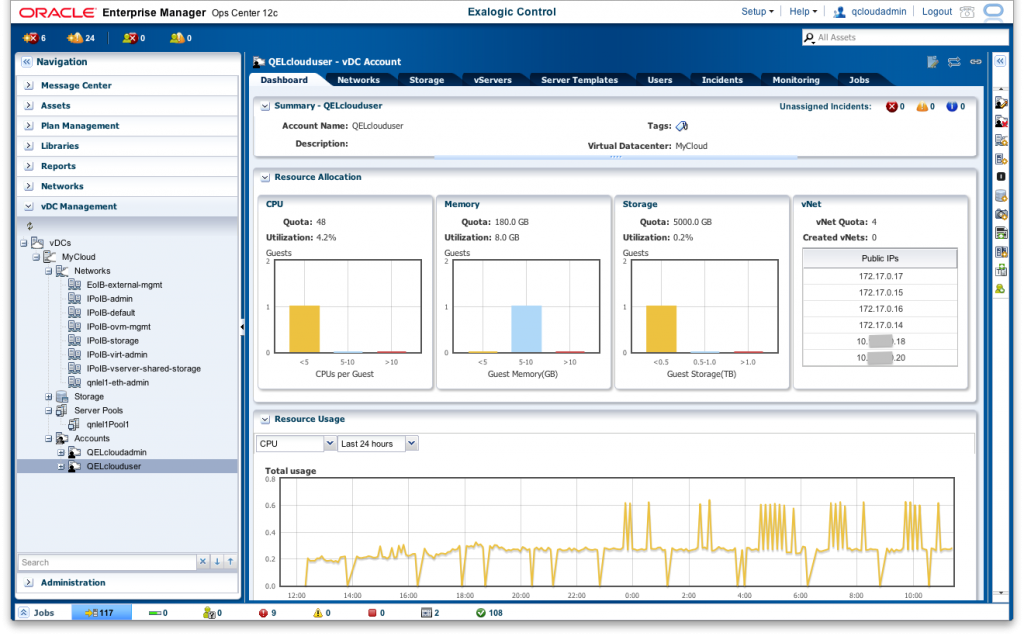Click the warning incidents icon showing 24
The image size is (1024, 636).
(75, 38)
